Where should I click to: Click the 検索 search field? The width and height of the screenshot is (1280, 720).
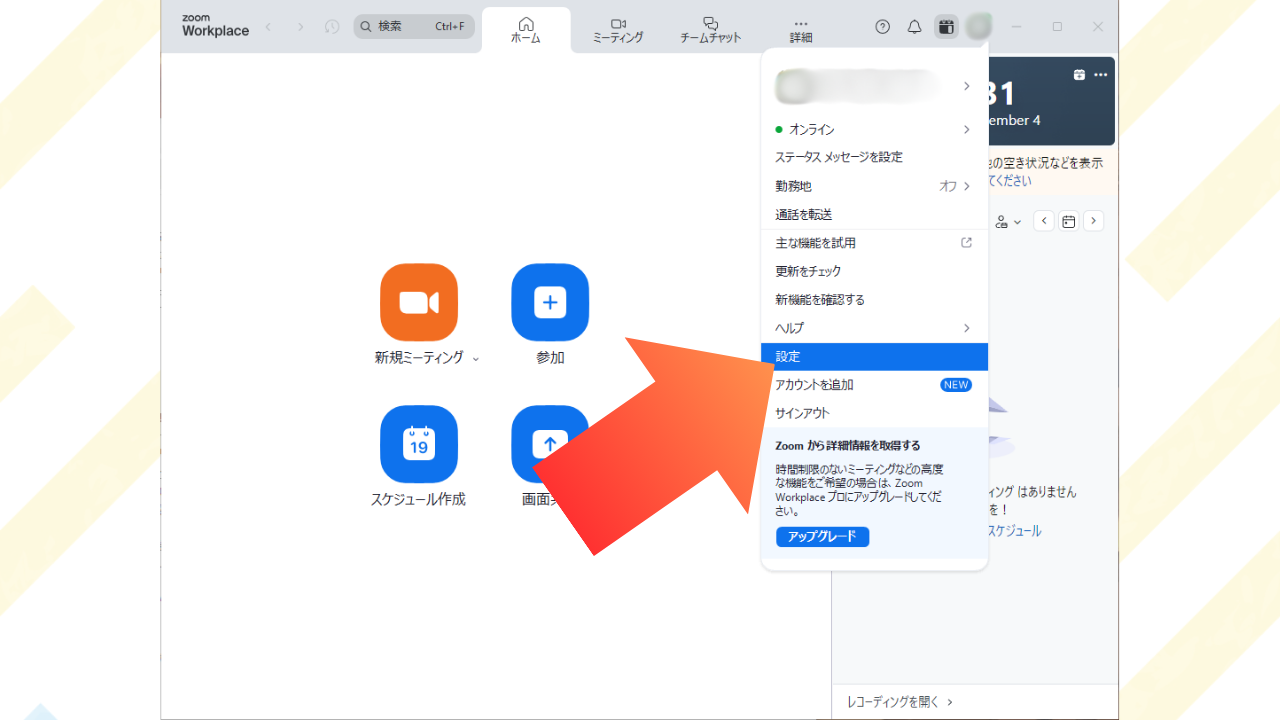[414, 26]
